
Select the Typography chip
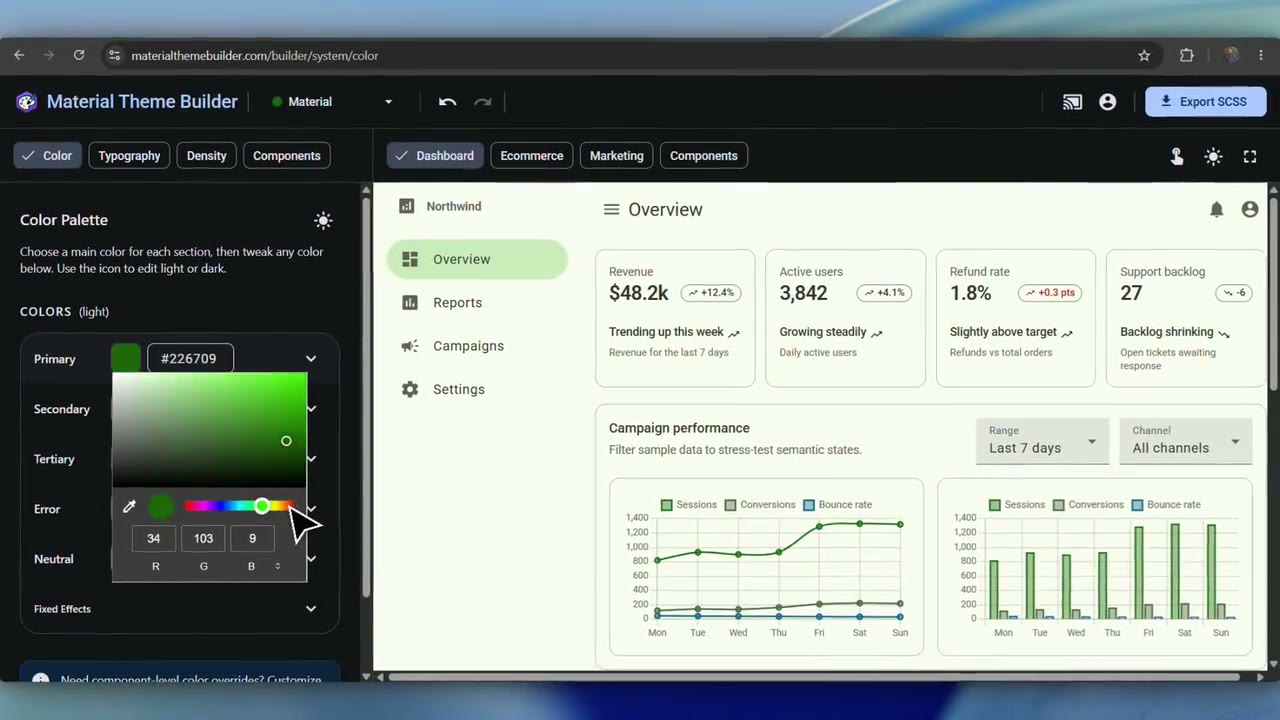pos(129,156)
